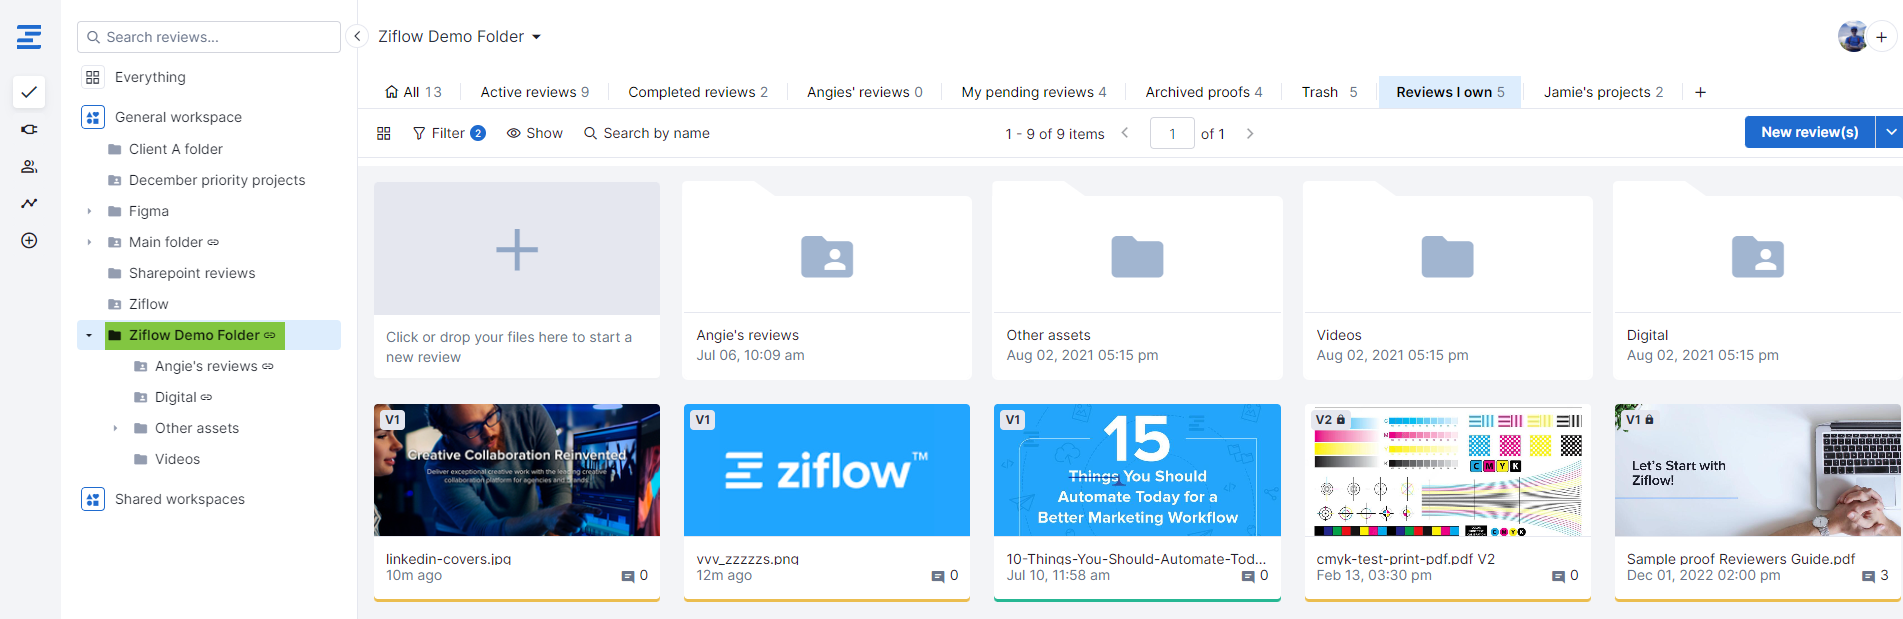Open the cmyk-test-print-pdf thumbnail
Viewport: 1903px width, 619px height.
1447,470
